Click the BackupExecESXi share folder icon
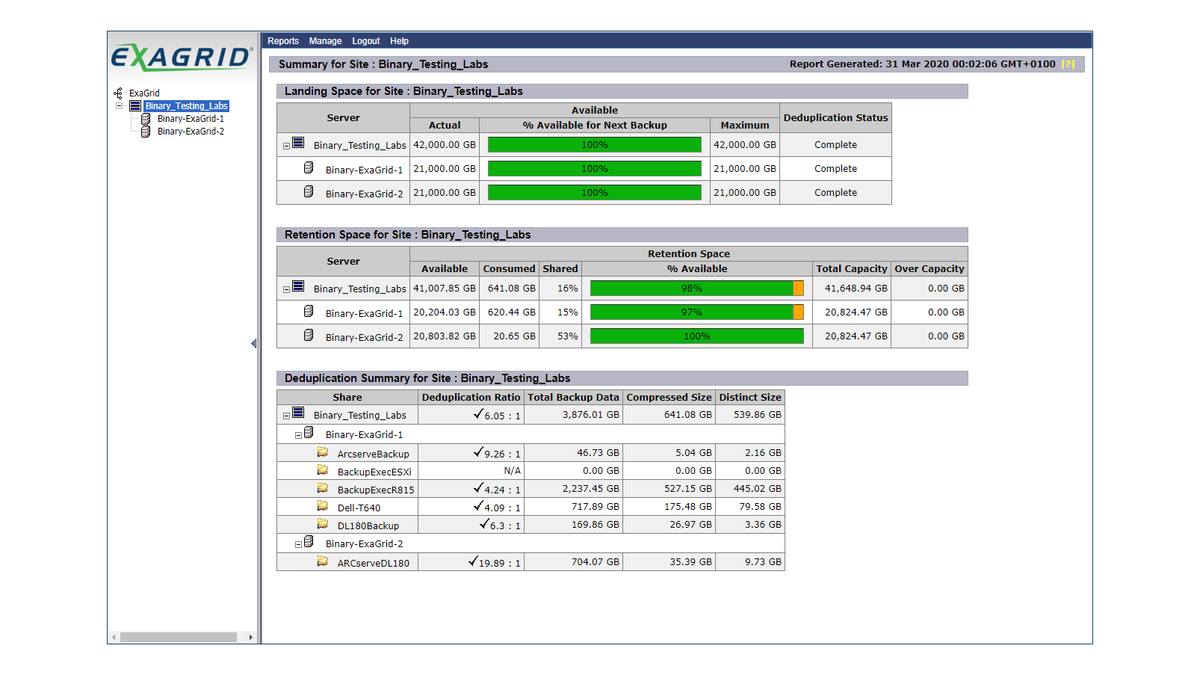Screen dimensions: 1200x675 (x=323, y=470)
